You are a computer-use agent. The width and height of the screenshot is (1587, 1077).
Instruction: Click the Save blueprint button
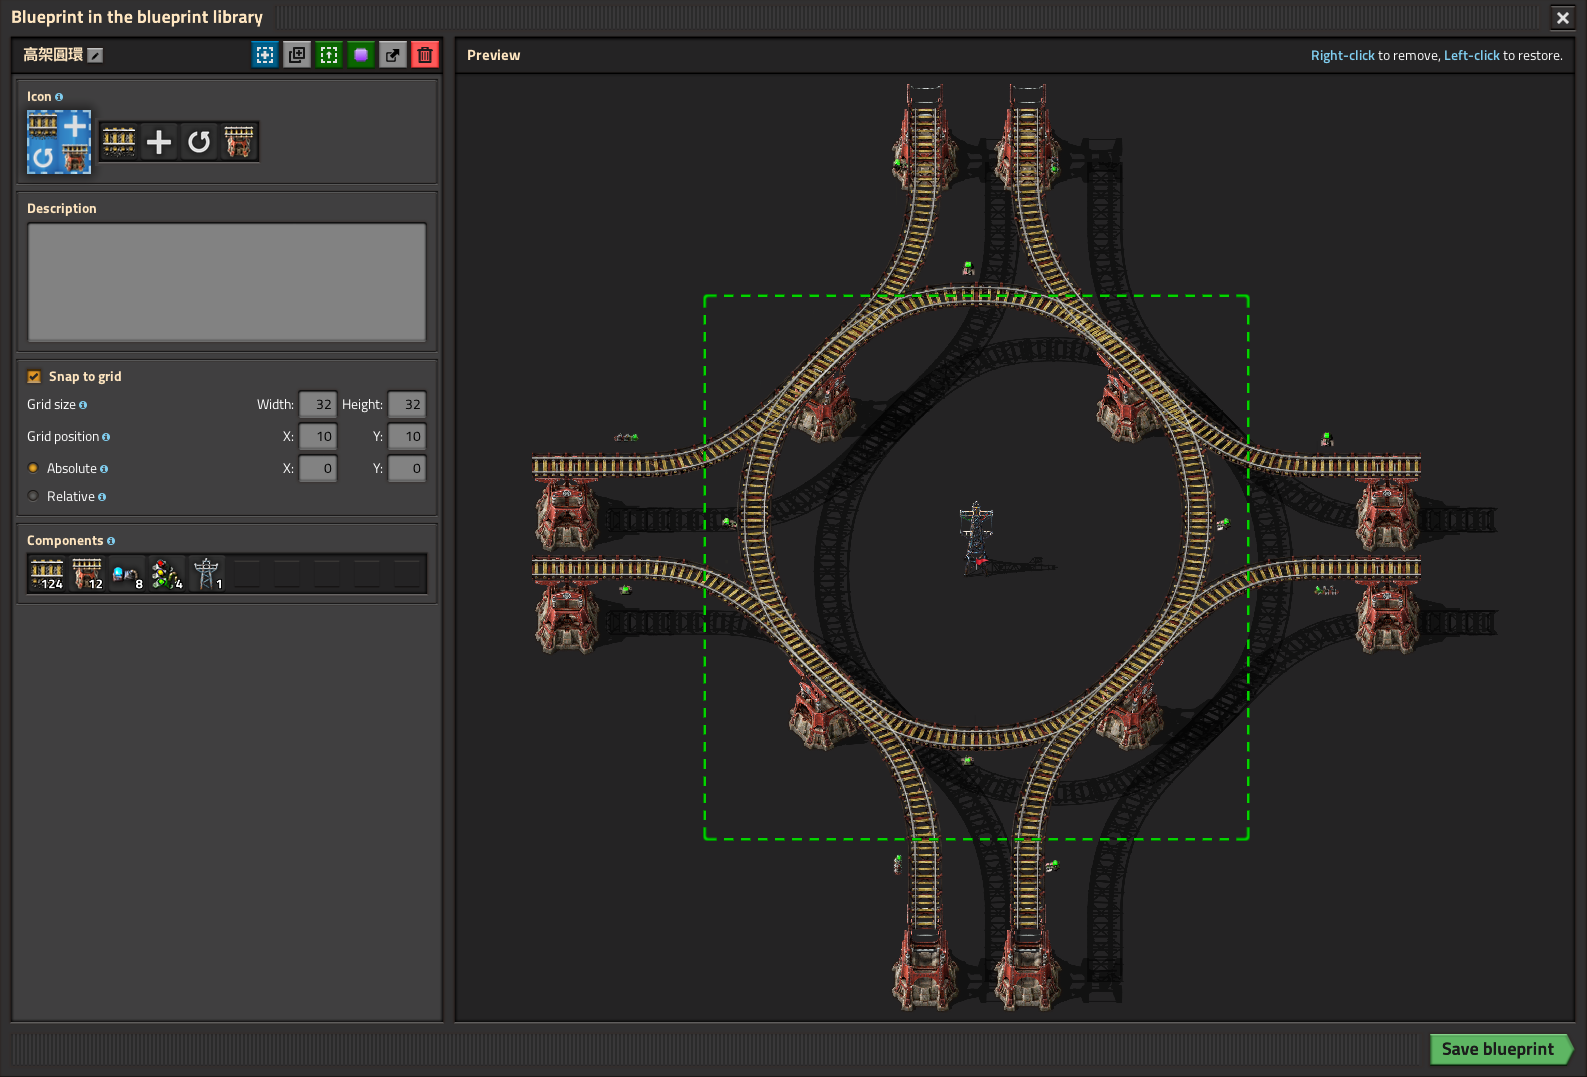(1500, 1049)
